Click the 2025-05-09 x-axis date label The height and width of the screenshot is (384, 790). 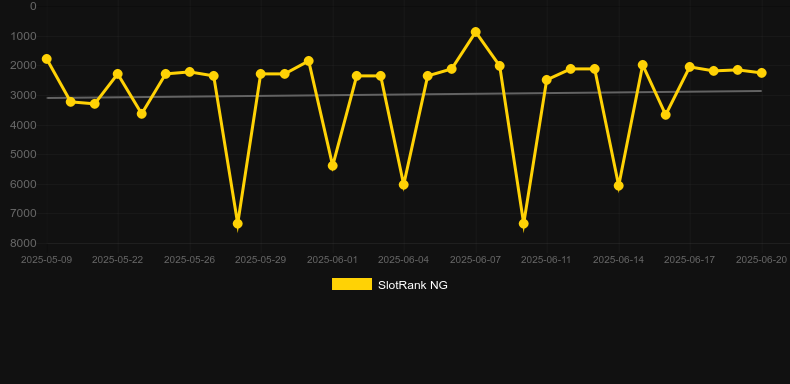pyautogui.click(x=46, y=260)
